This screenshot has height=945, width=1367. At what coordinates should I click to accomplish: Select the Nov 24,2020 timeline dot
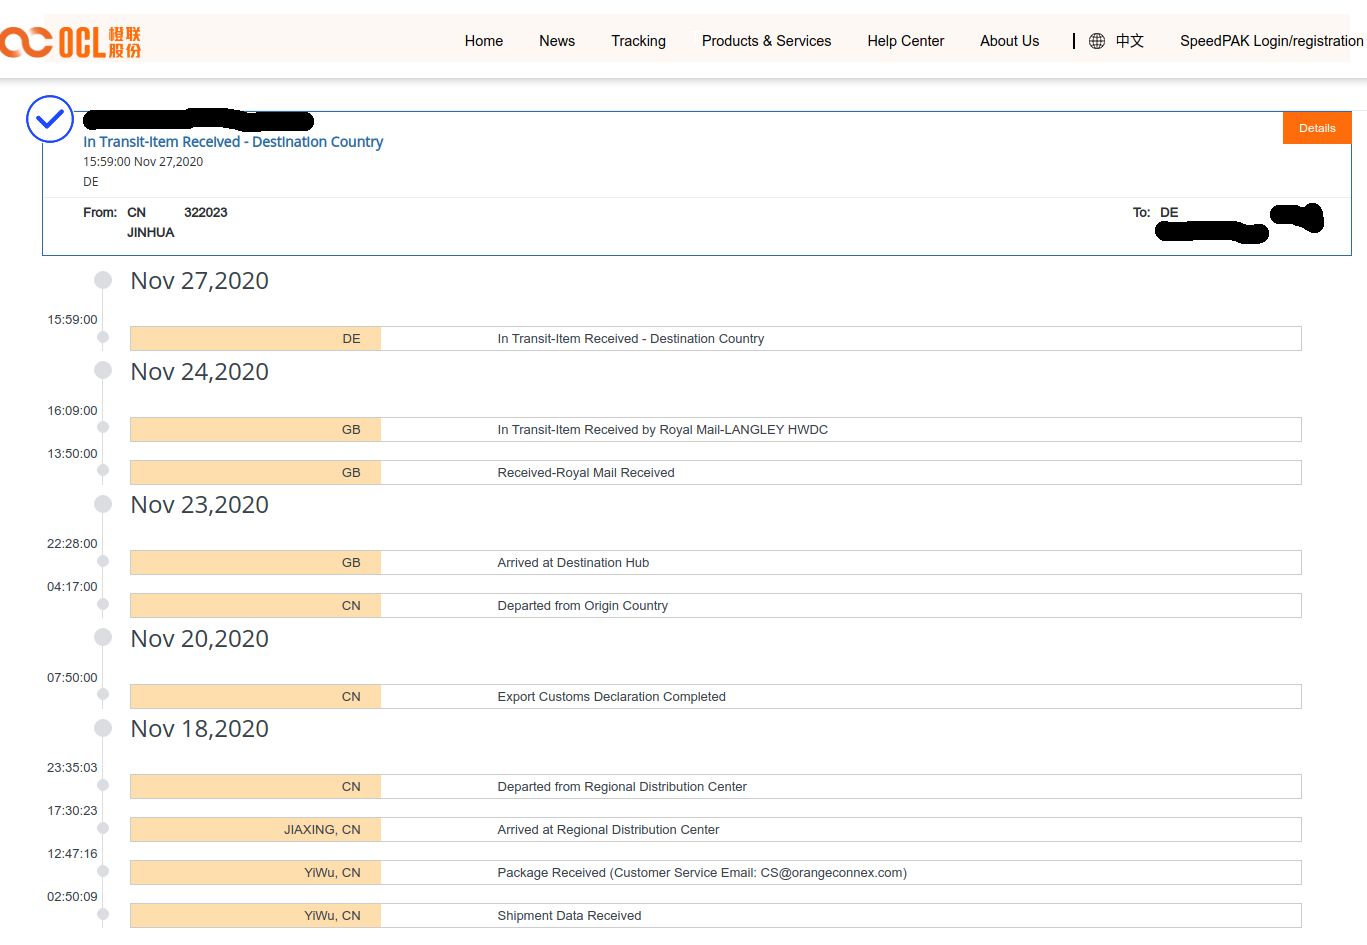(103, 371)
